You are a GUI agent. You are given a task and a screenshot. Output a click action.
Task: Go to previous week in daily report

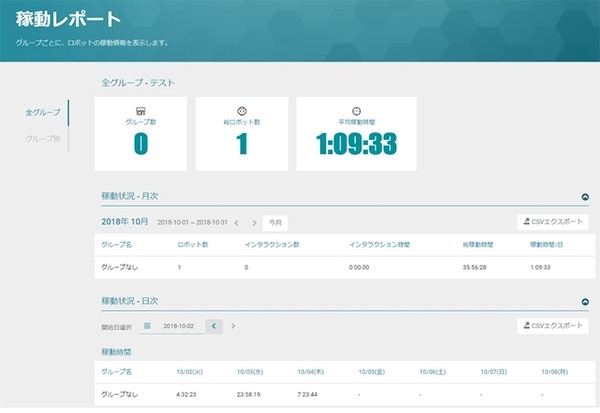point(214,326)
